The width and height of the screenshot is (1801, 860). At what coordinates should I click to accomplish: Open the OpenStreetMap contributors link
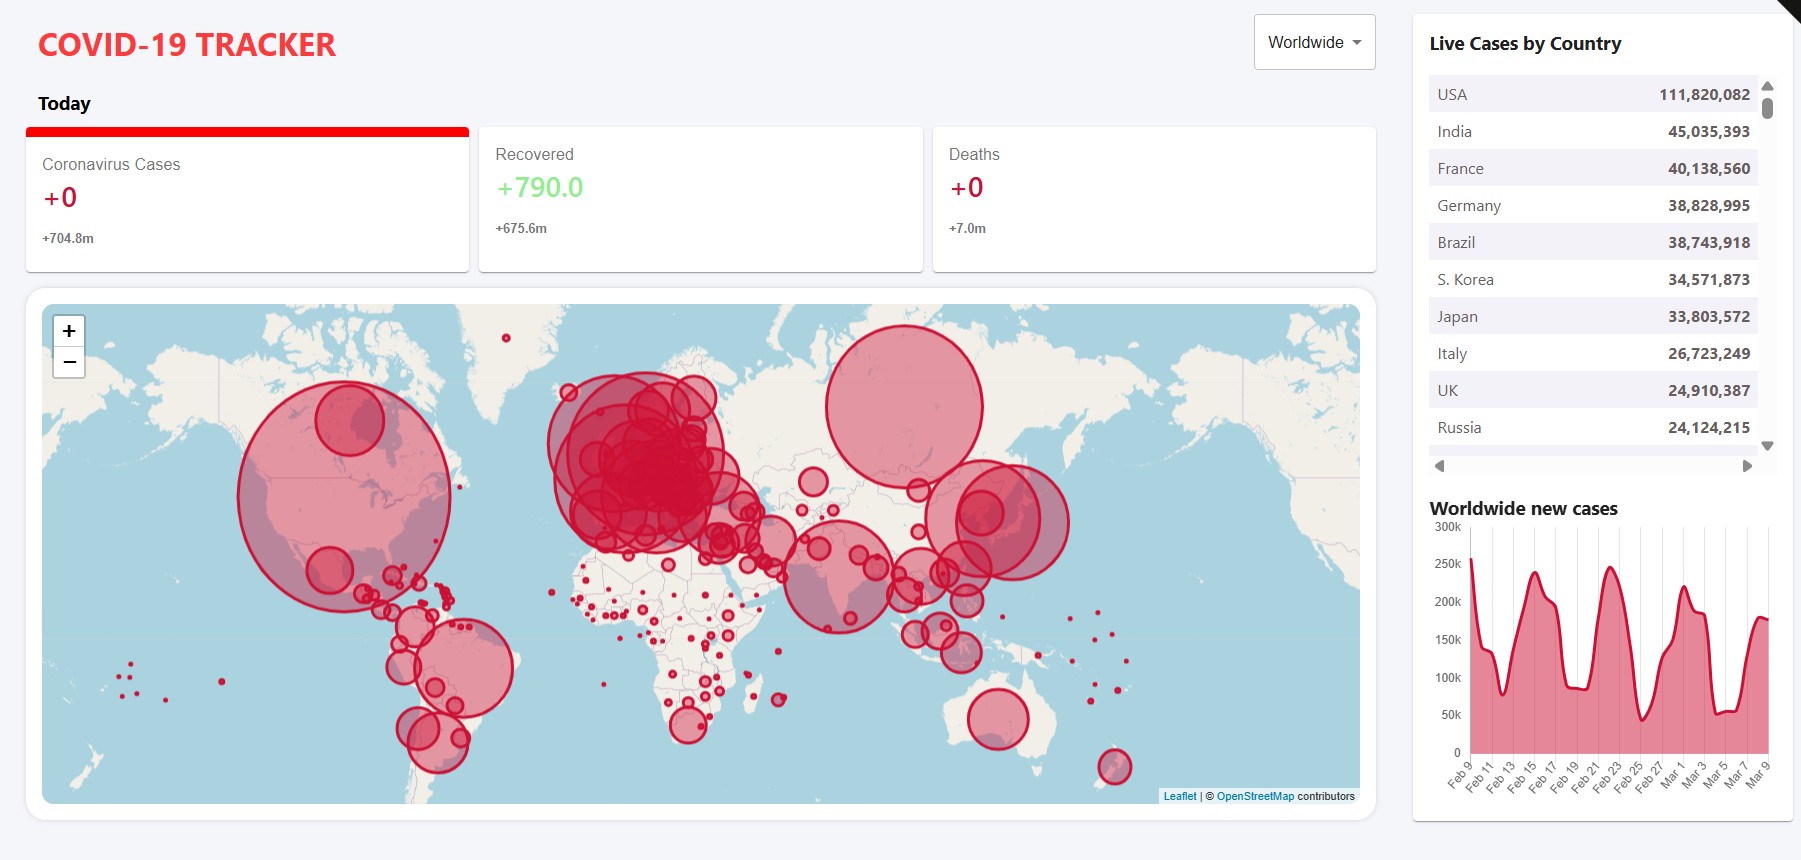click(x=1255, y=796)
